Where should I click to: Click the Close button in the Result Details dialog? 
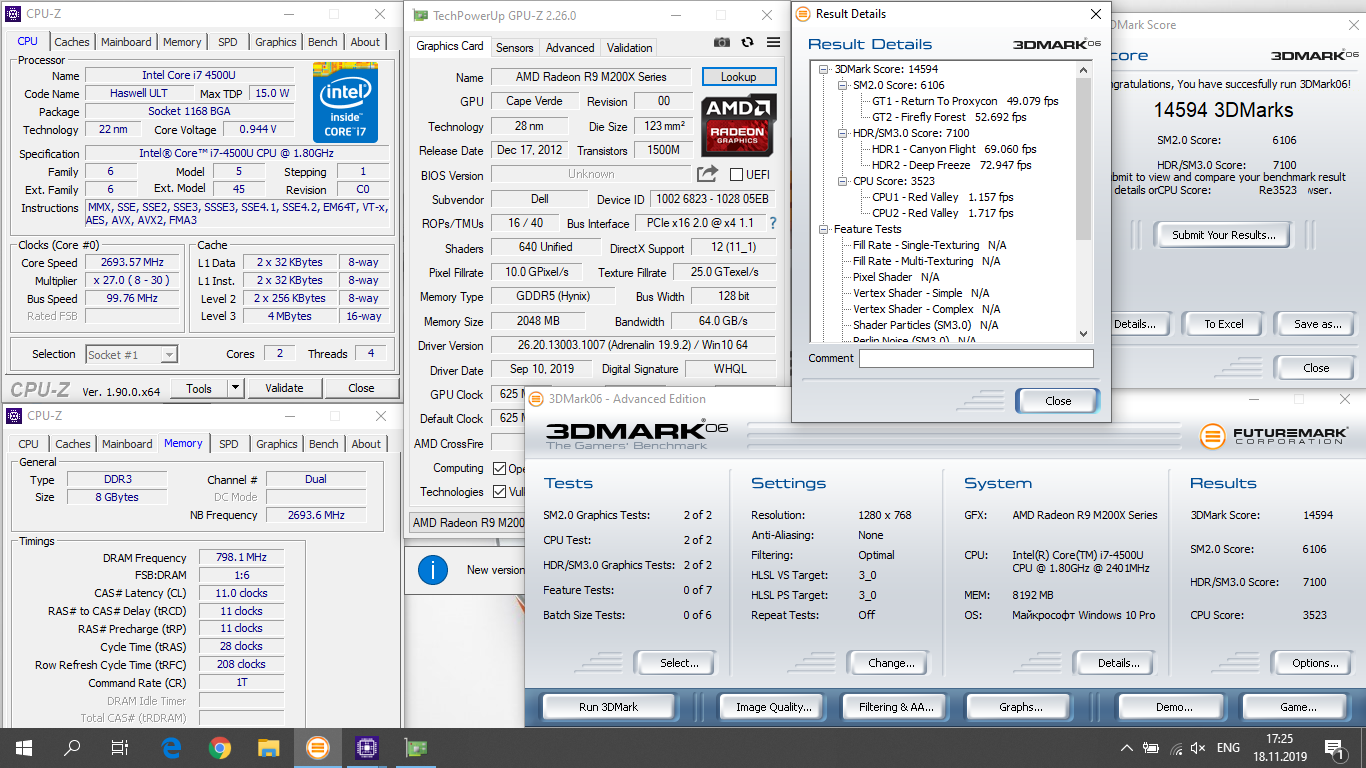1058,401
